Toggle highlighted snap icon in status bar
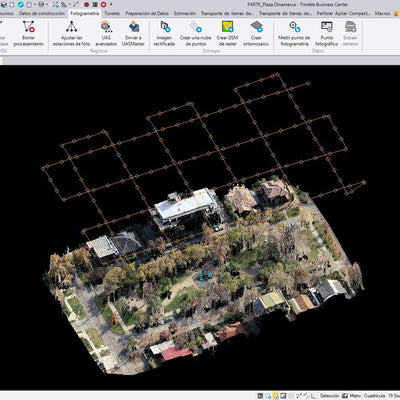Image resolution: width=400 pixels, height=400 pixels. pyautogui.click(x=276, y=396)
